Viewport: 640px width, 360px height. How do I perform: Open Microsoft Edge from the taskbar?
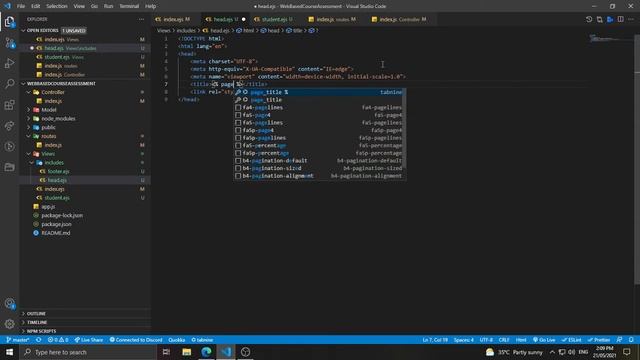pos(206,352)
